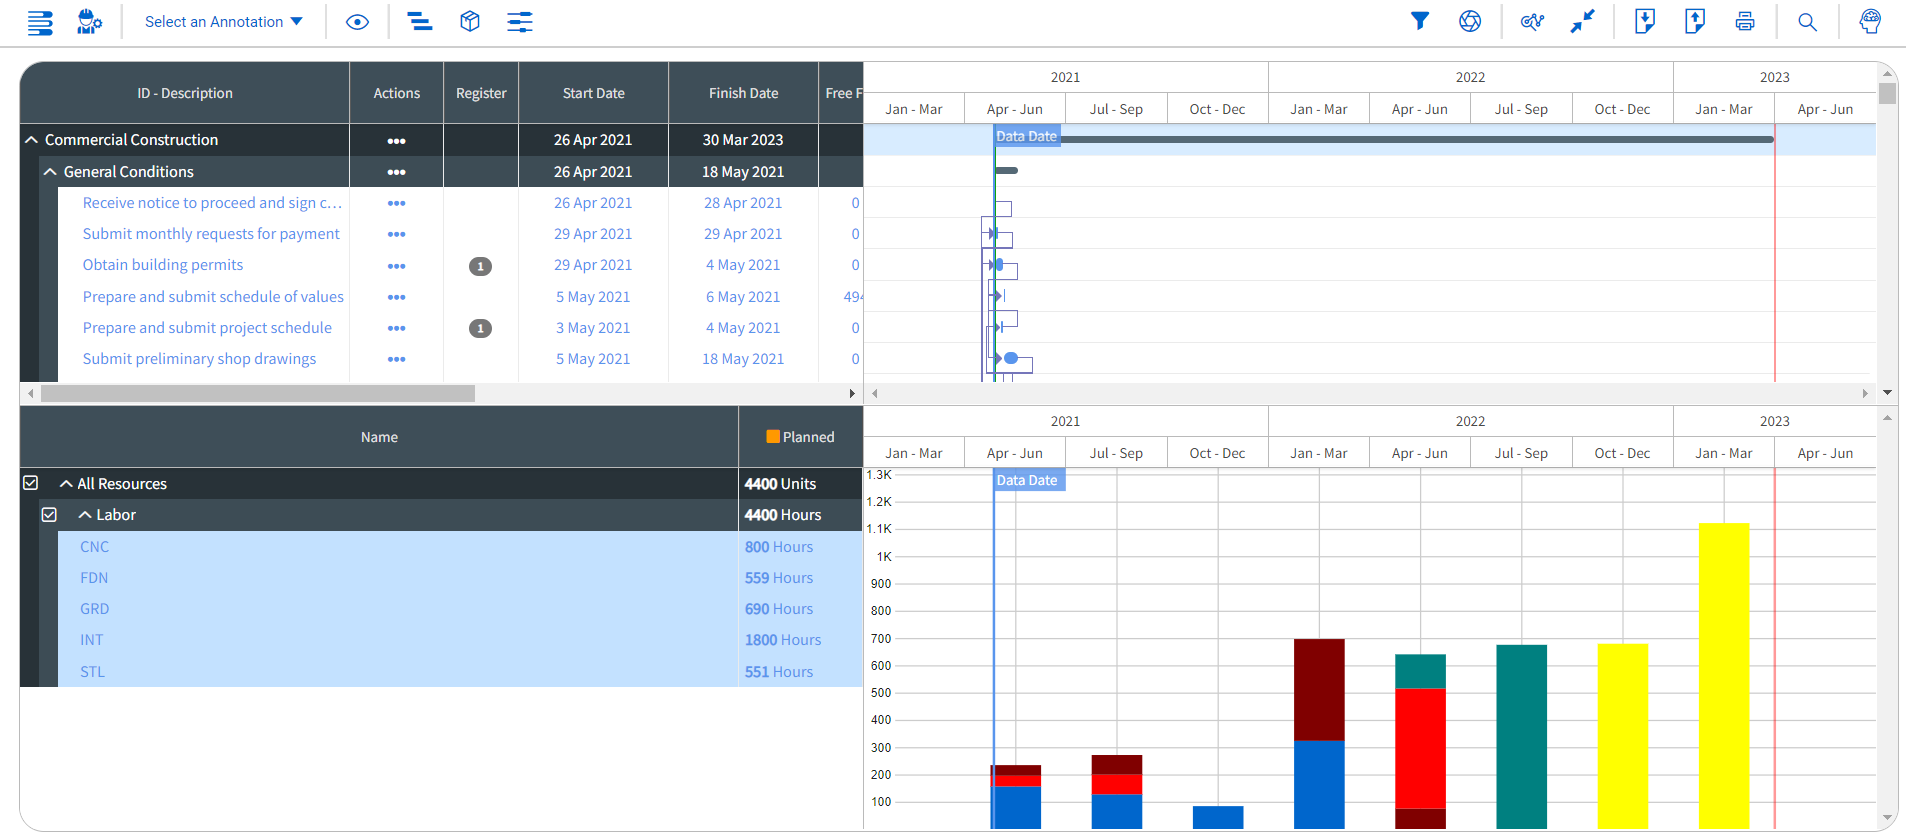Uncheck the All Resources checkbox
The width and height of the screenshot is (1906, 838).
coord(31,483)
